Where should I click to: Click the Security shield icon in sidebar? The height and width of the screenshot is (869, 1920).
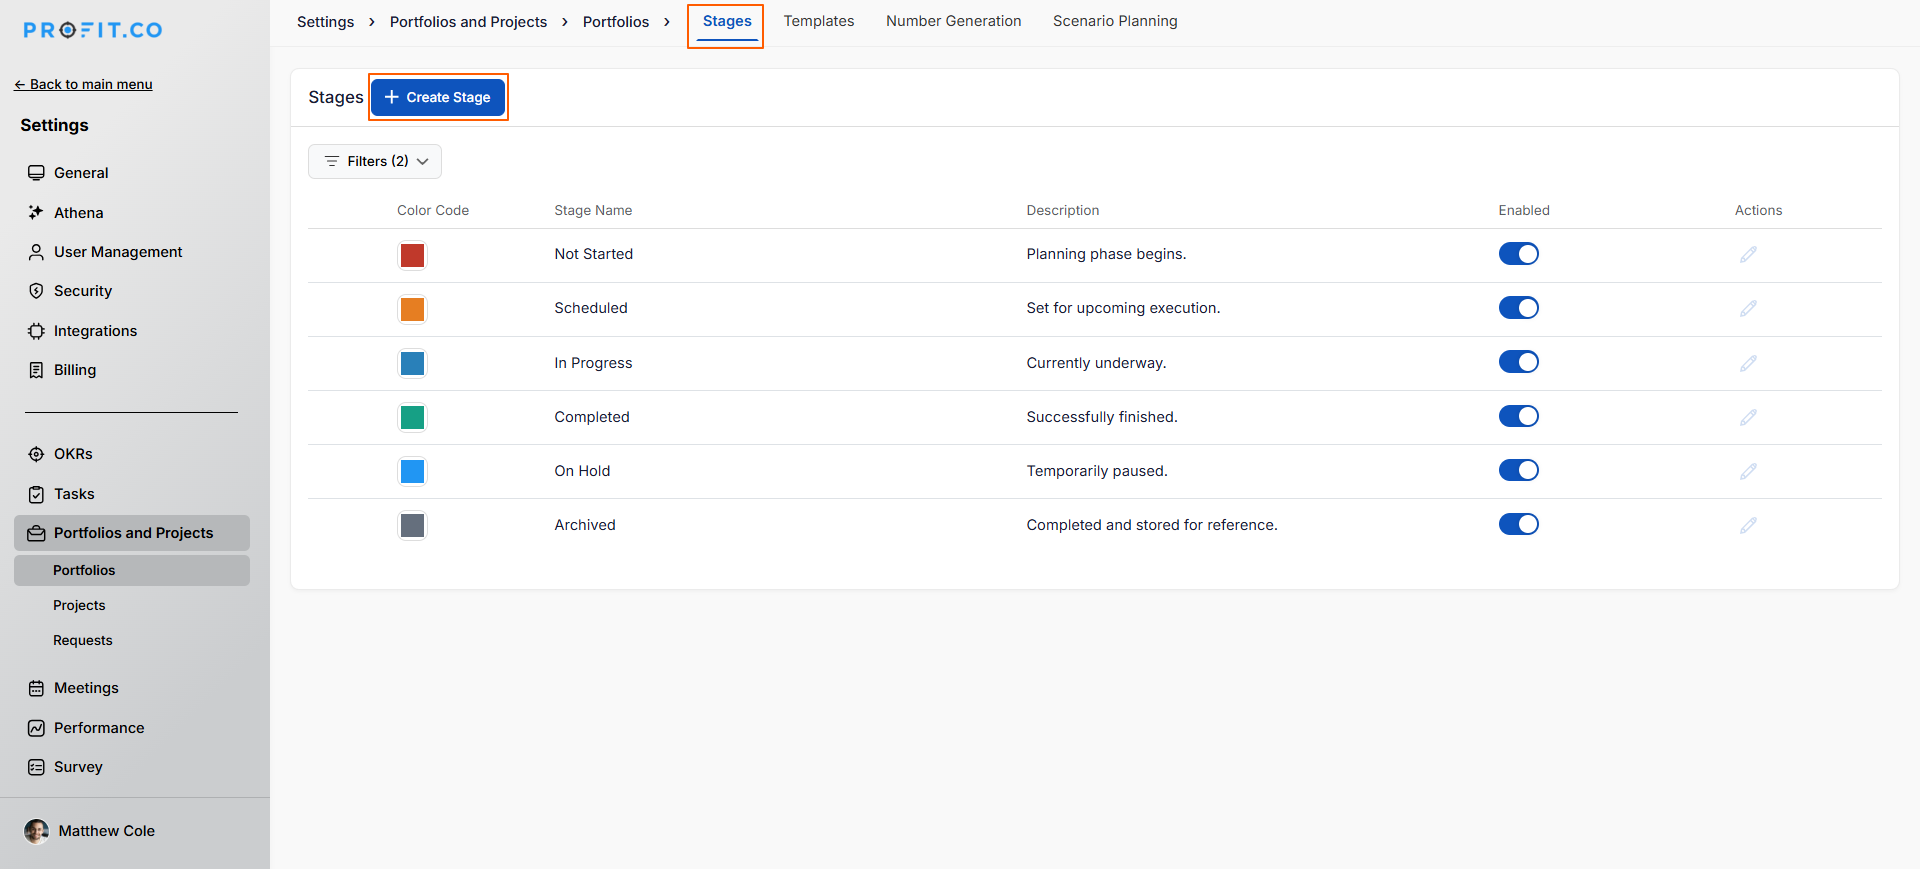coord(36,291)
